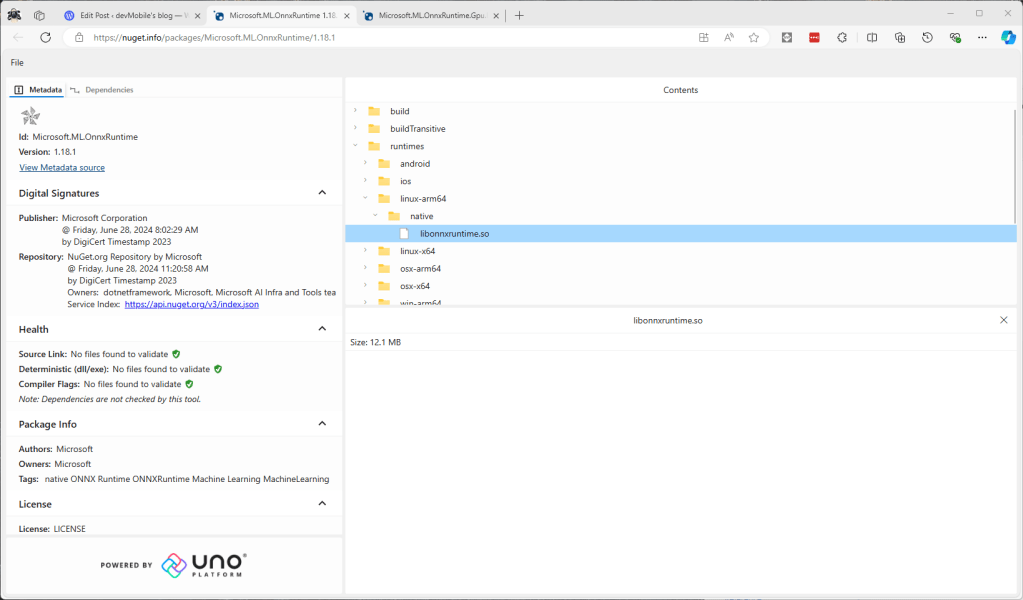Screen dimensions: 1023x600
Task: Click the Copilot icon in browser toolbar
Action: (x=1008, y=37)
